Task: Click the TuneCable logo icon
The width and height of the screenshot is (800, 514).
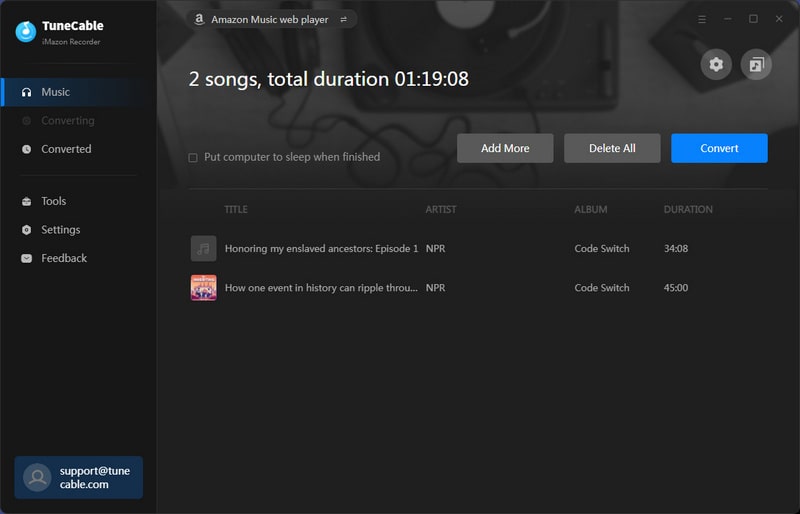Action: pyautogui.click(x=26, y=32)
